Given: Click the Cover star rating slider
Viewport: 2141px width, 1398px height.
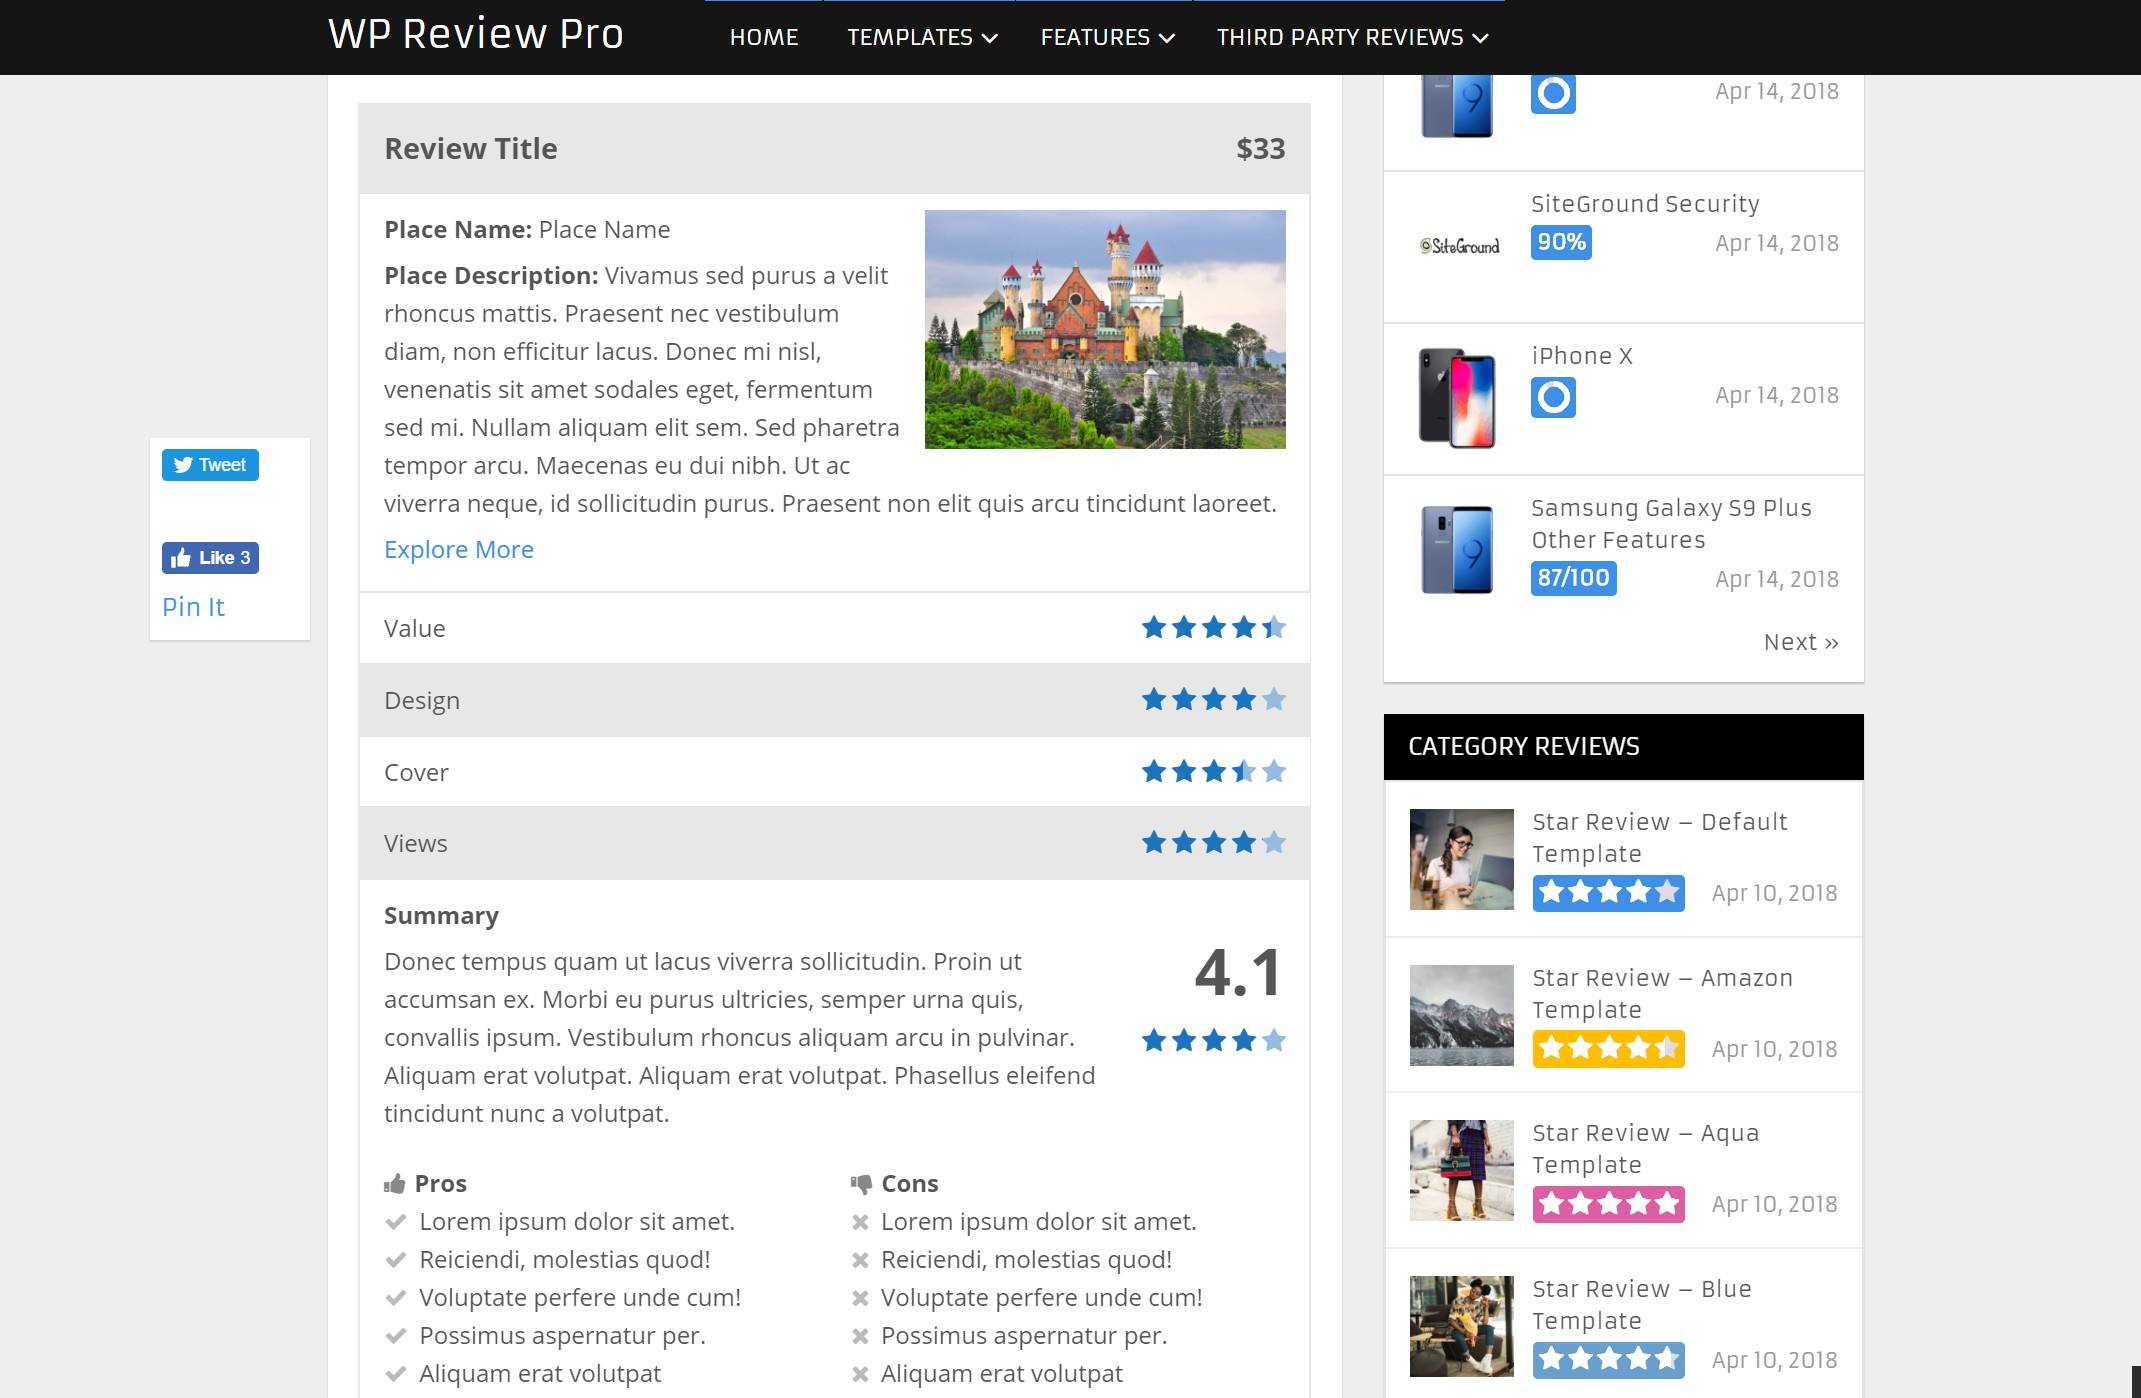Looking at the screenshot, I should click(x=1214, y=771).
